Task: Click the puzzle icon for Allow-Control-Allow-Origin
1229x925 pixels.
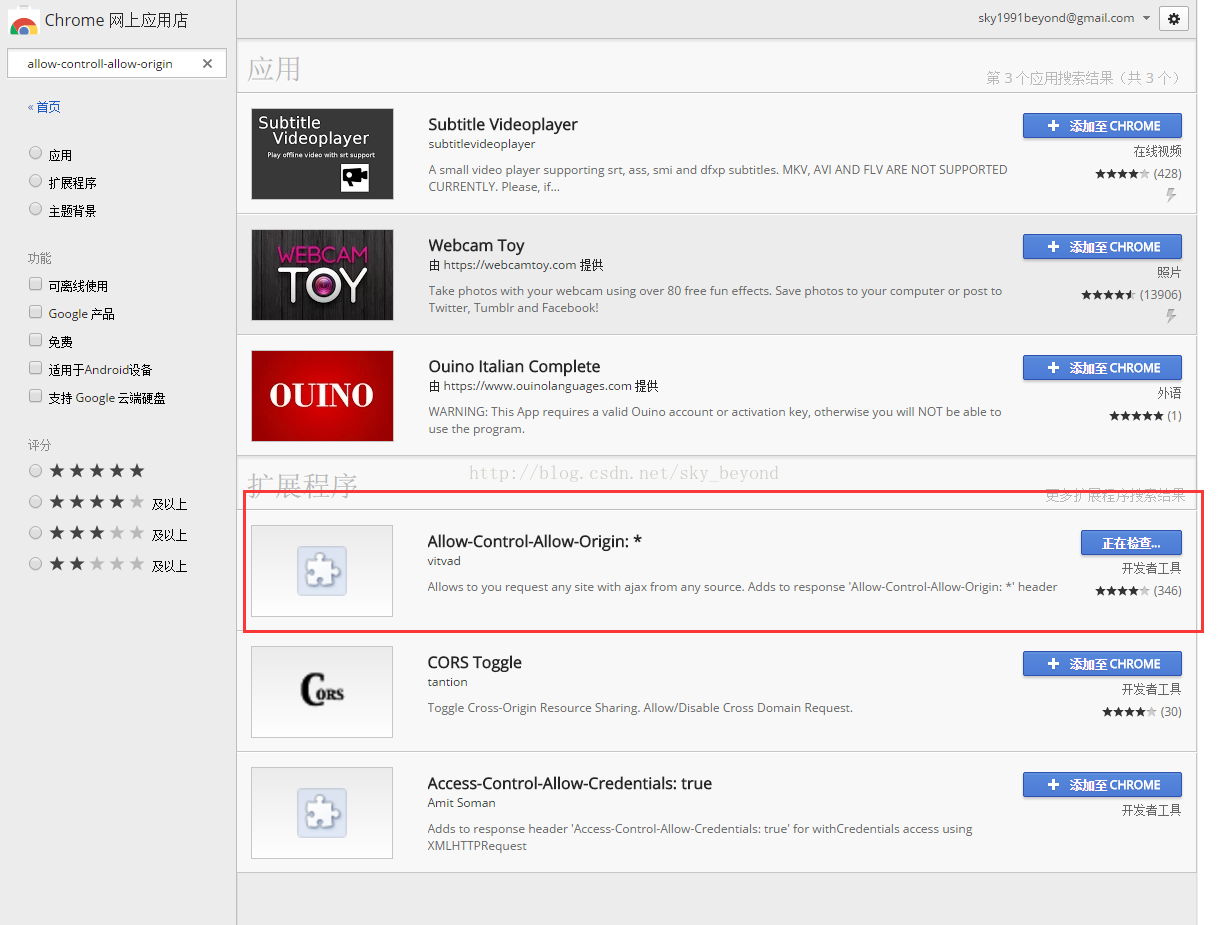Action: coord(322,571)
